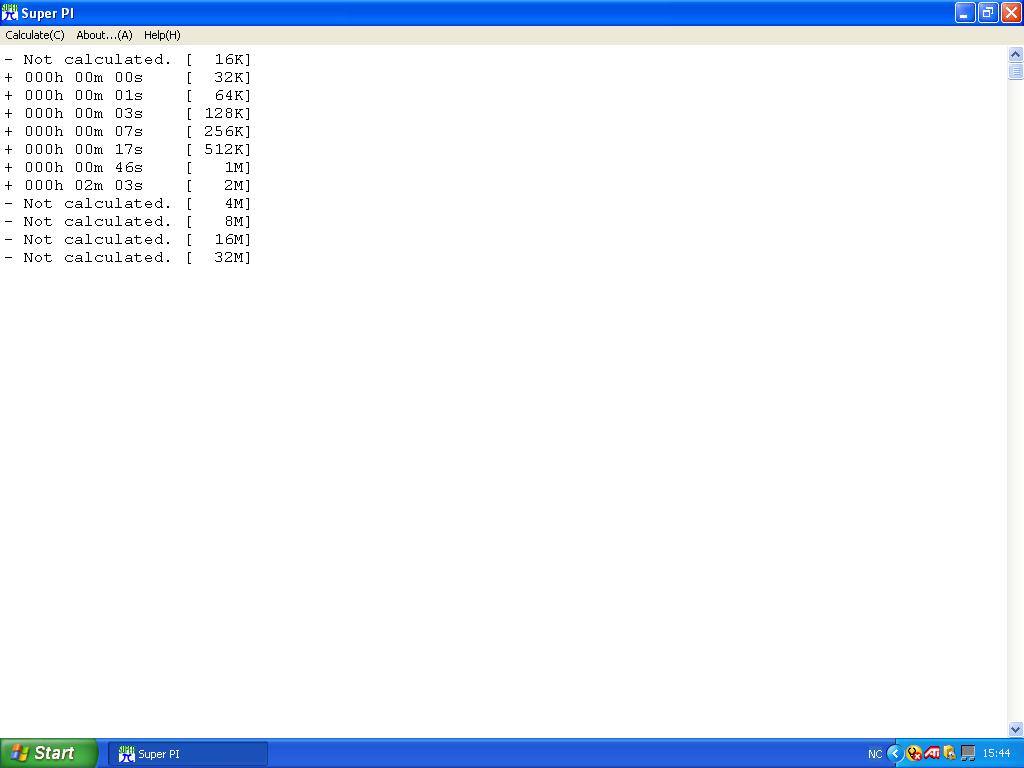1024x768 pixels.
Task: Click the 32M Not calculated row
Action: pos(127,257)
